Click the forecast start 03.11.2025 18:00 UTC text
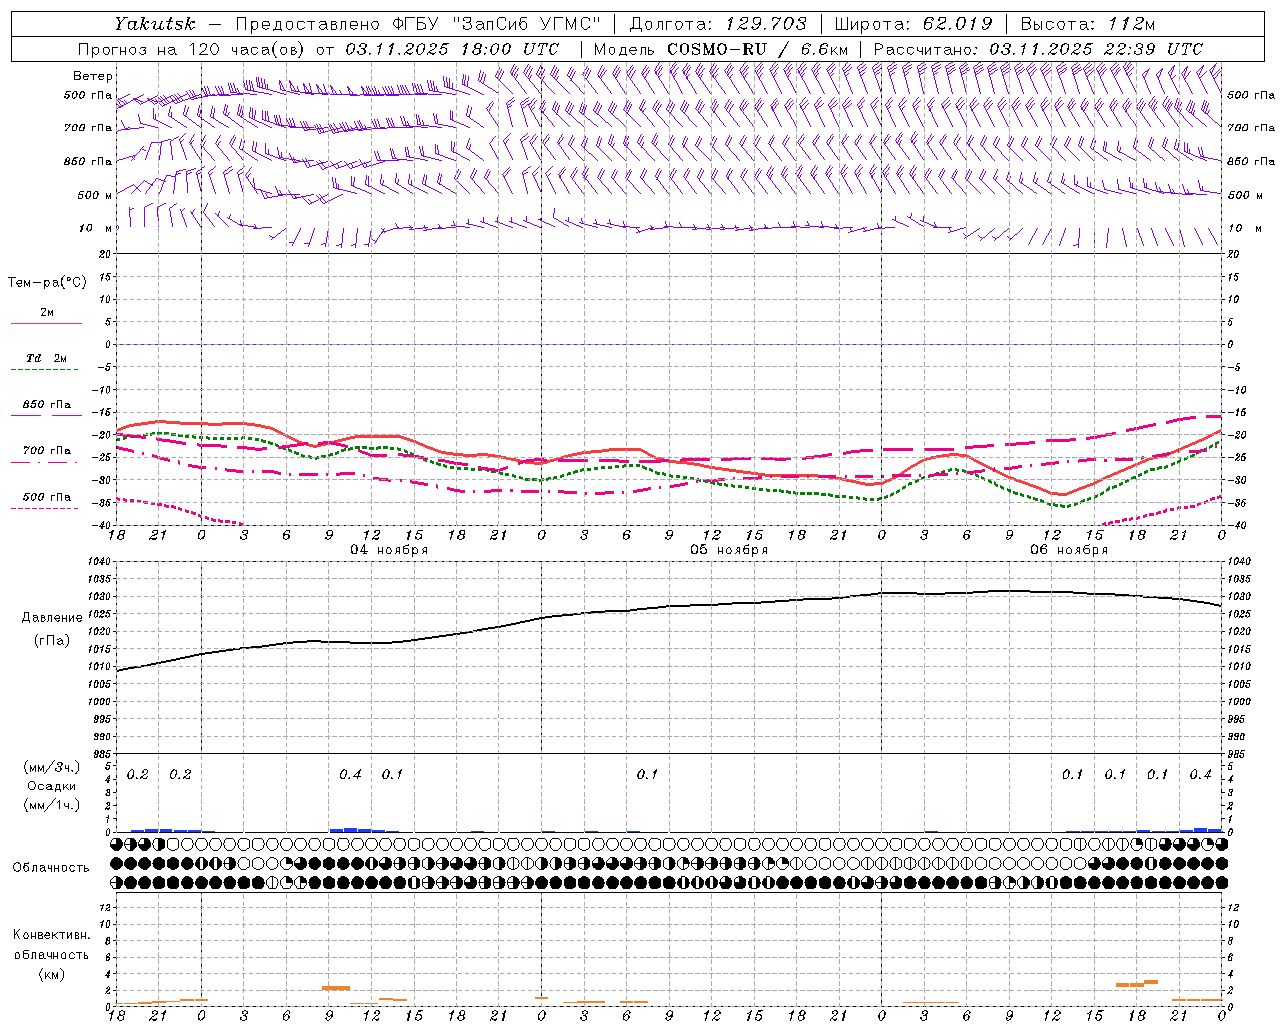The image size is (1280, 1024). pyautogui.click(x=452, y=49)
